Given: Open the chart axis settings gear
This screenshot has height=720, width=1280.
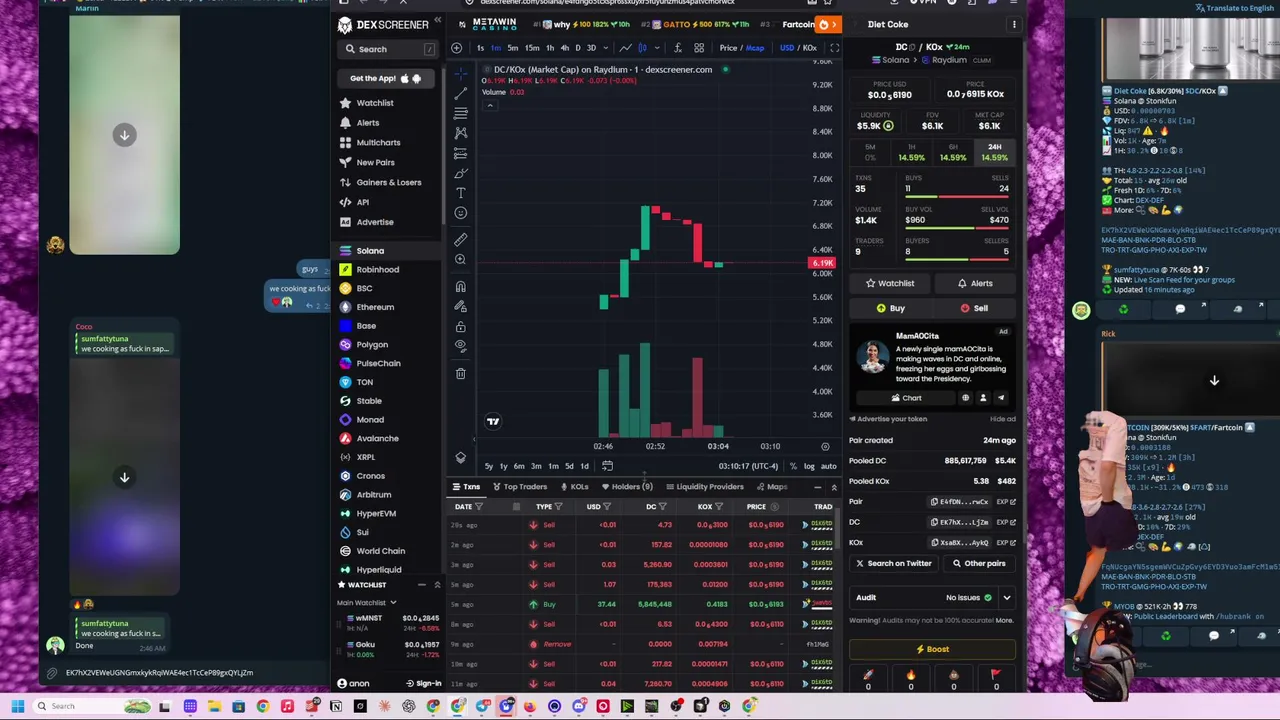Looking at the screenshot, I should coord(825,447).
